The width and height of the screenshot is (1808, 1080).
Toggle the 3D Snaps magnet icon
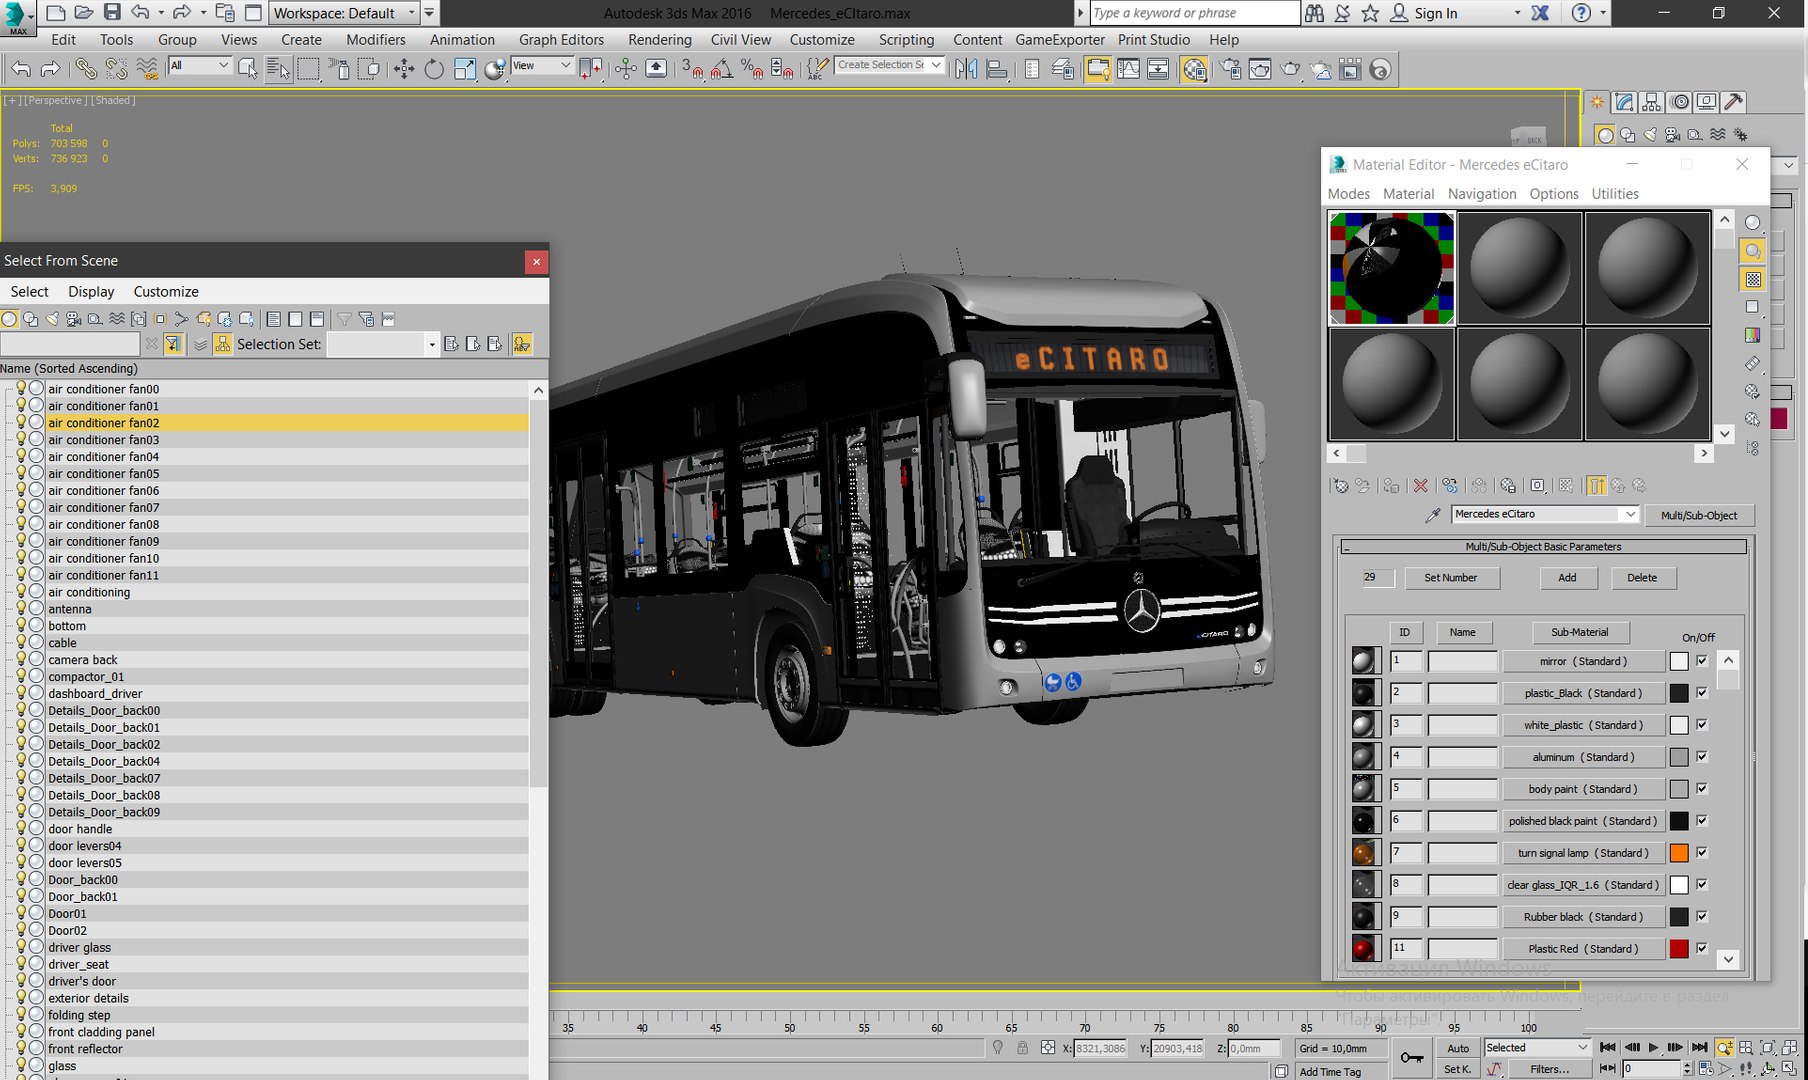coord(692,69)
